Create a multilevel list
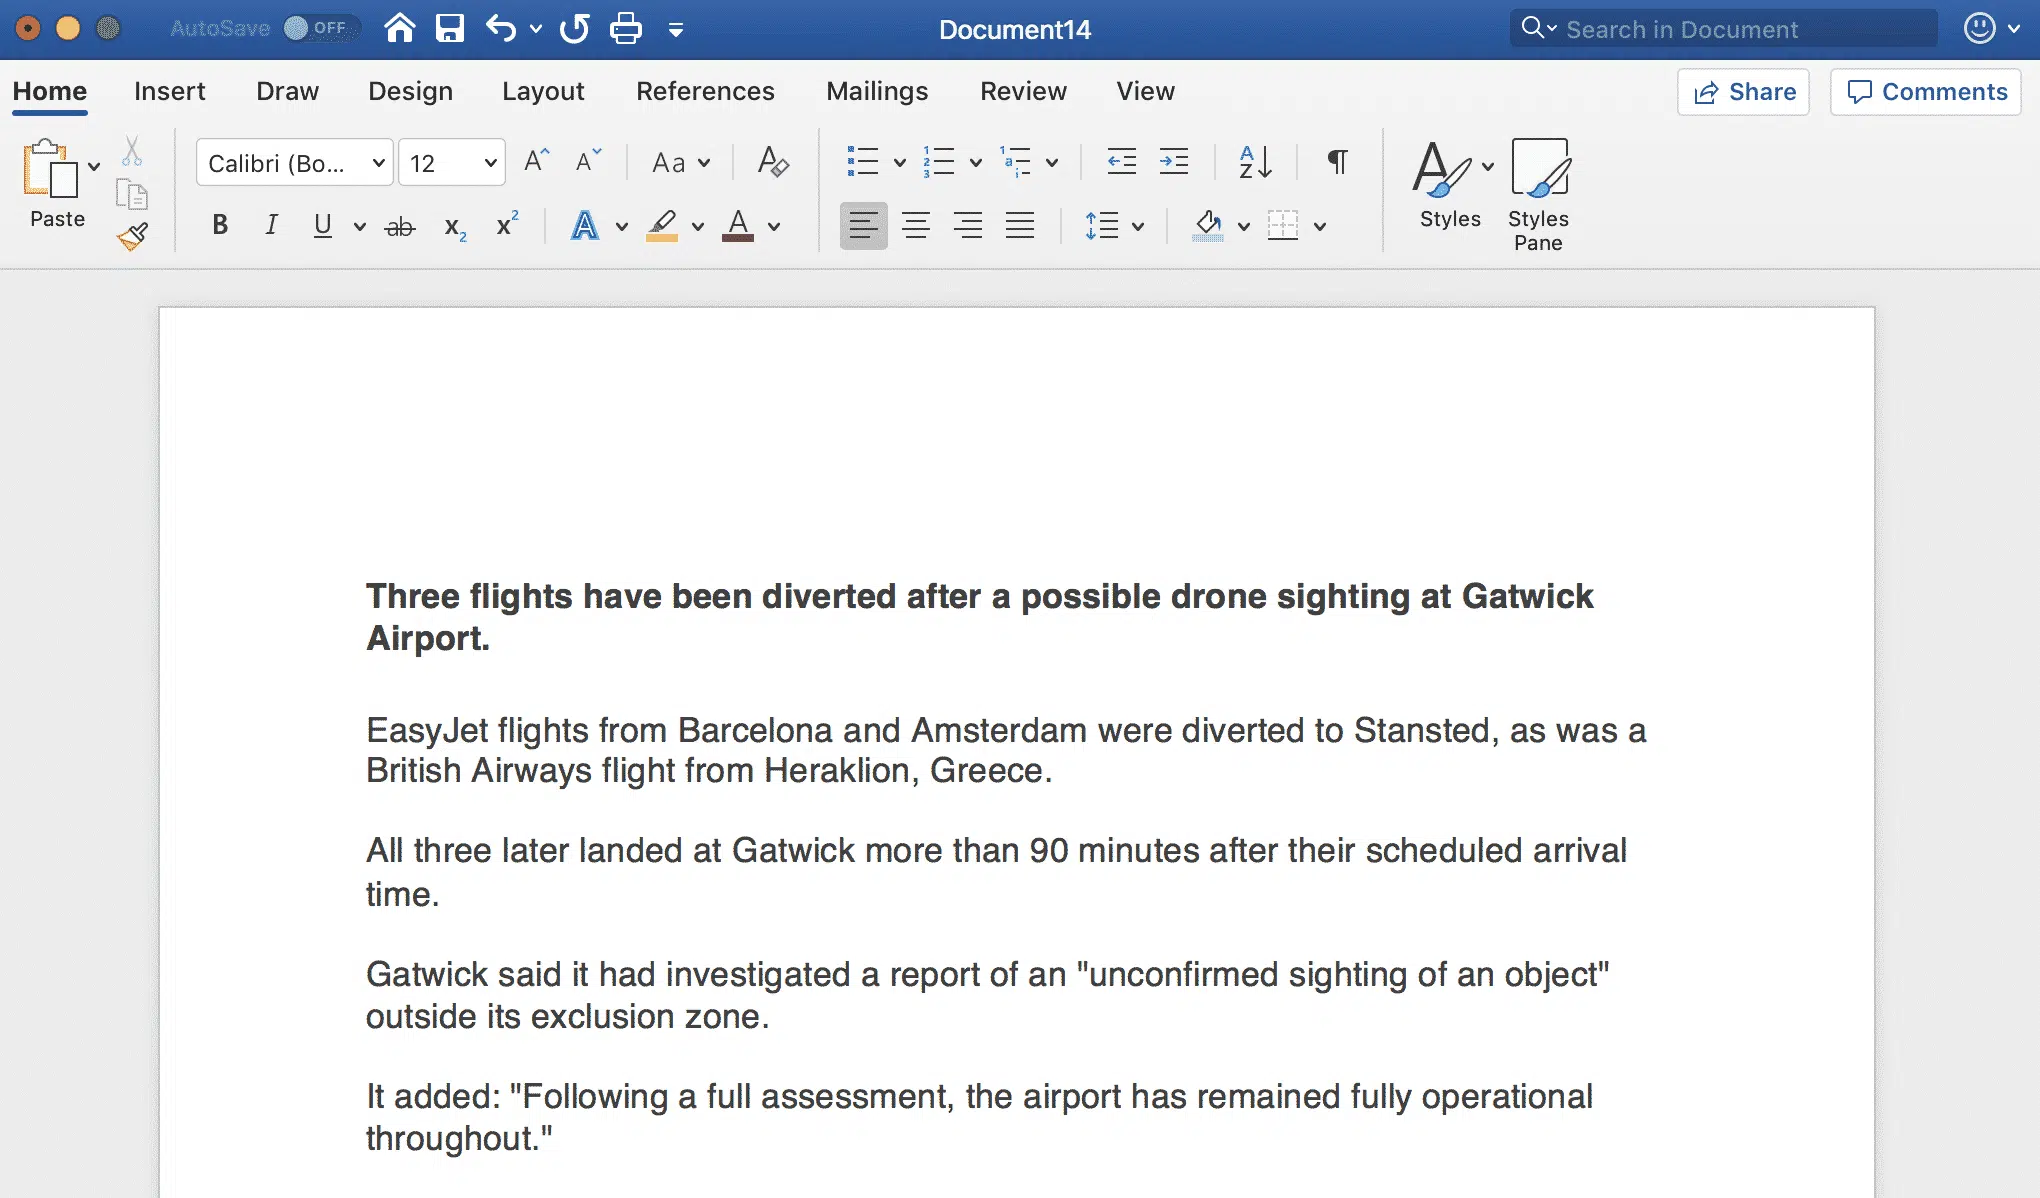Image resolution: width=2040 pixels, height=1198 pixels. point(1015,161)
